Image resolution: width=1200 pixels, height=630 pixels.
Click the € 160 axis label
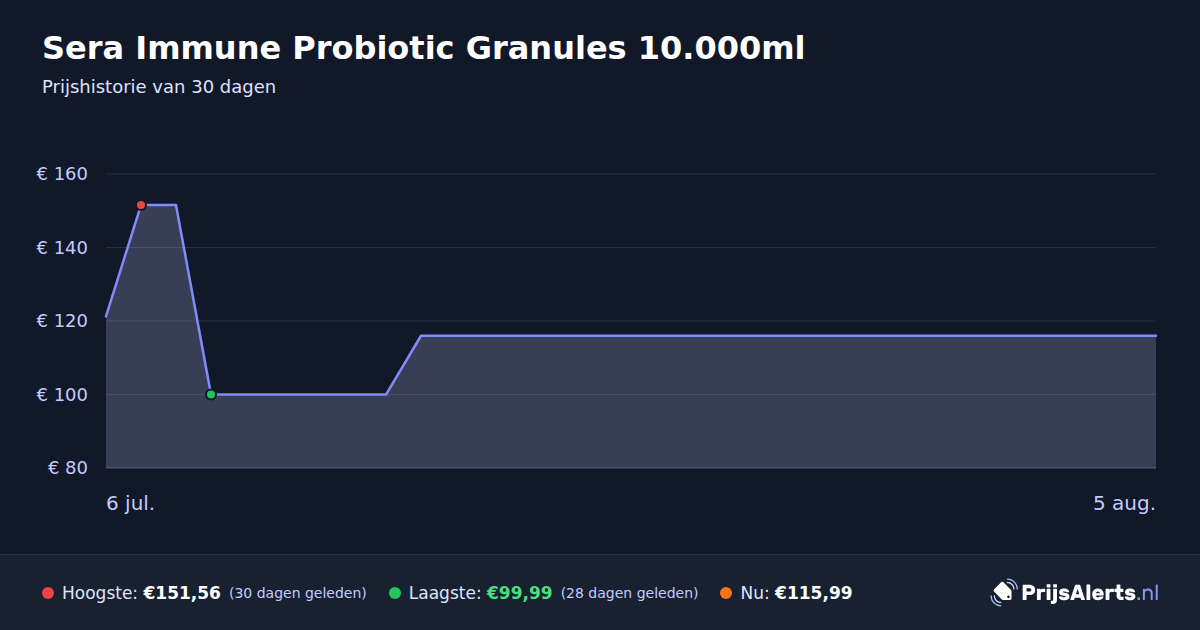pos(62,174)
